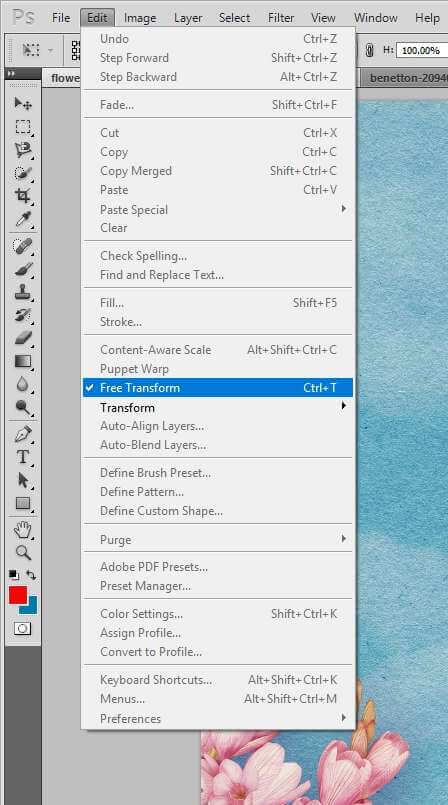Image resolution: width=448 pixels, height=805 pixels.
Task: Open the Filter menu
Action: pyautogui.click(x=281, y=18)
